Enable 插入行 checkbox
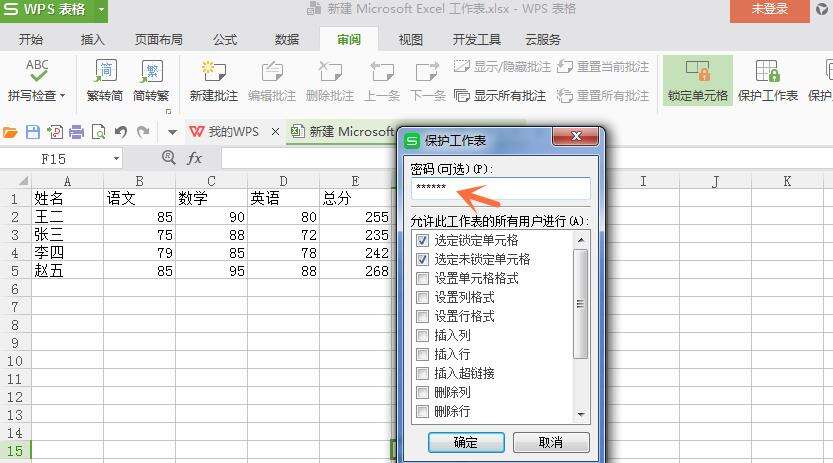 (x=422, y=354)
